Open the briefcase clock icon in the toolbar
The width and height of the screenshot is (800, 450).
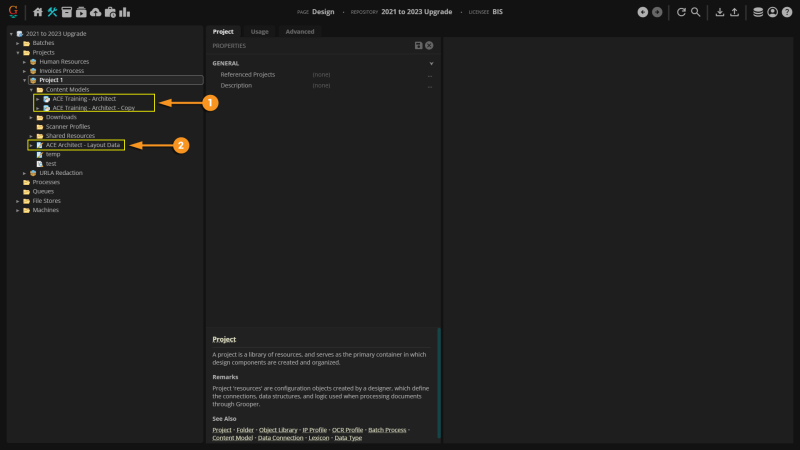tap(110, 12)
